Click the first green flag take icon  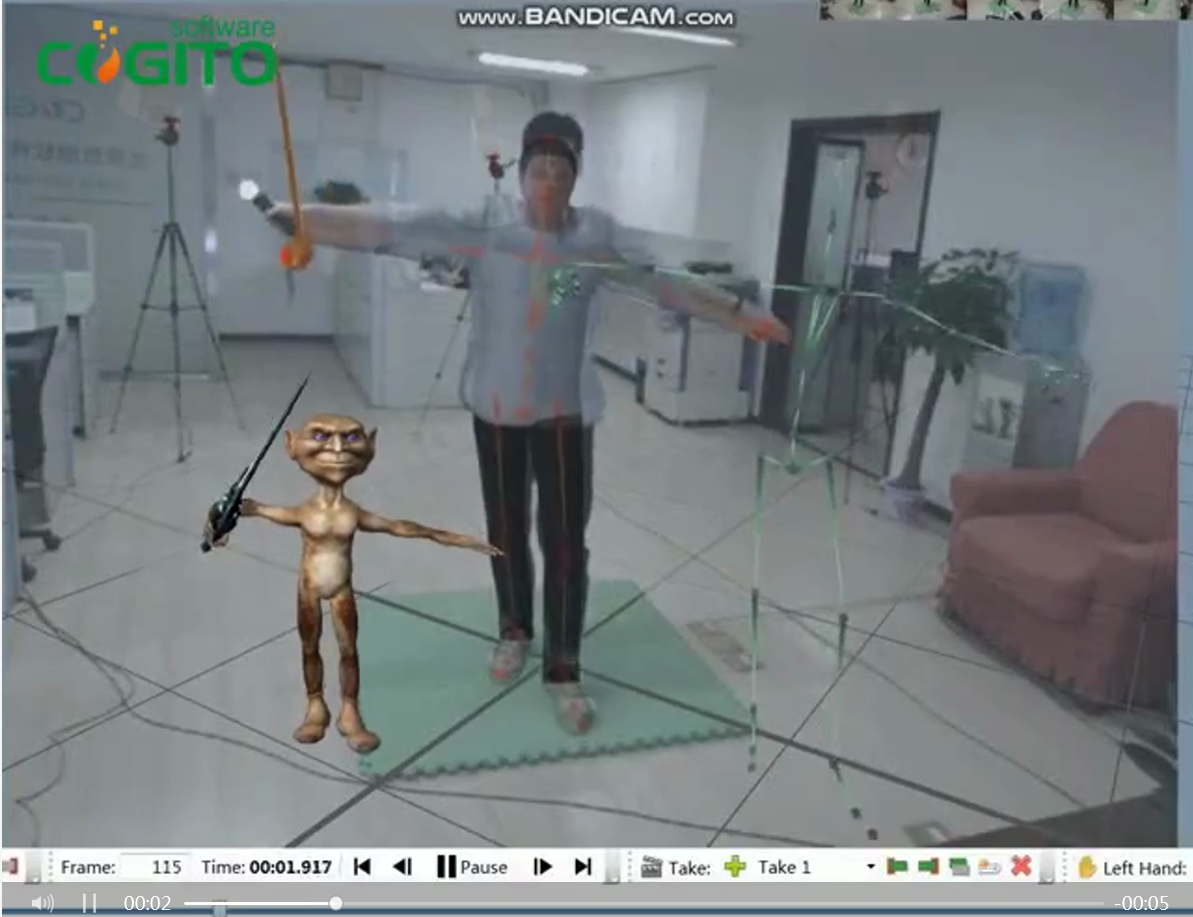pyautogui.click(x=898, y=867)
